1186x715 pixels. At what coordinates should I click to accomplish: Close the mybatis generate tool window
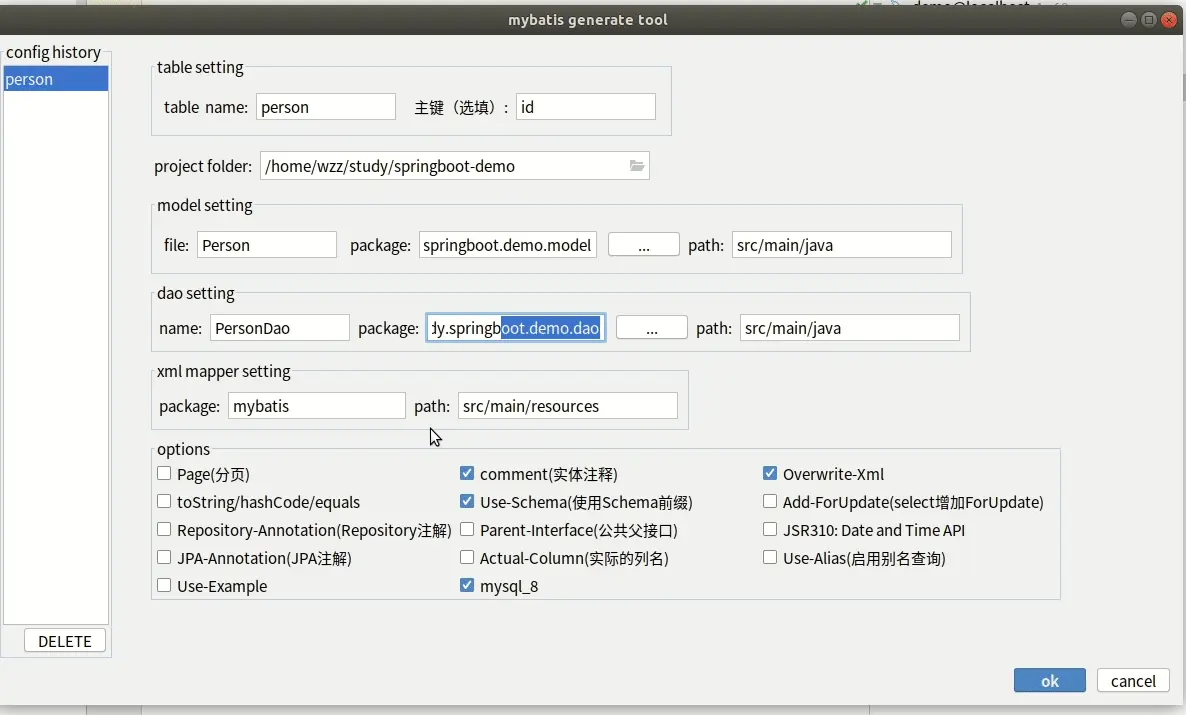(x=1169, y=20)
